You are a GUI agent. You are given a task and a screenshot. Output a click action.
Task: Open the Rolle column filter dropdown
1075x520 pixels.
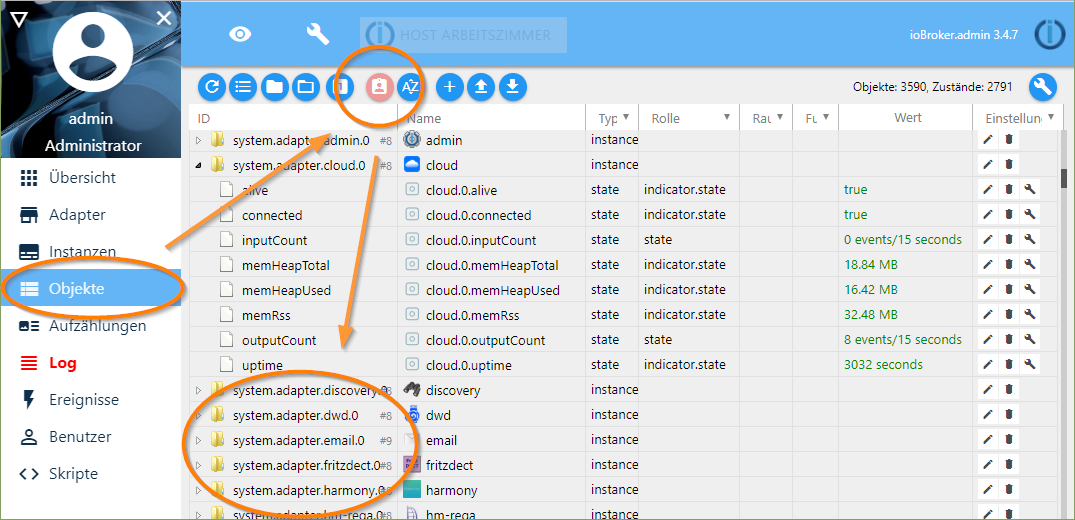(727, 117)
